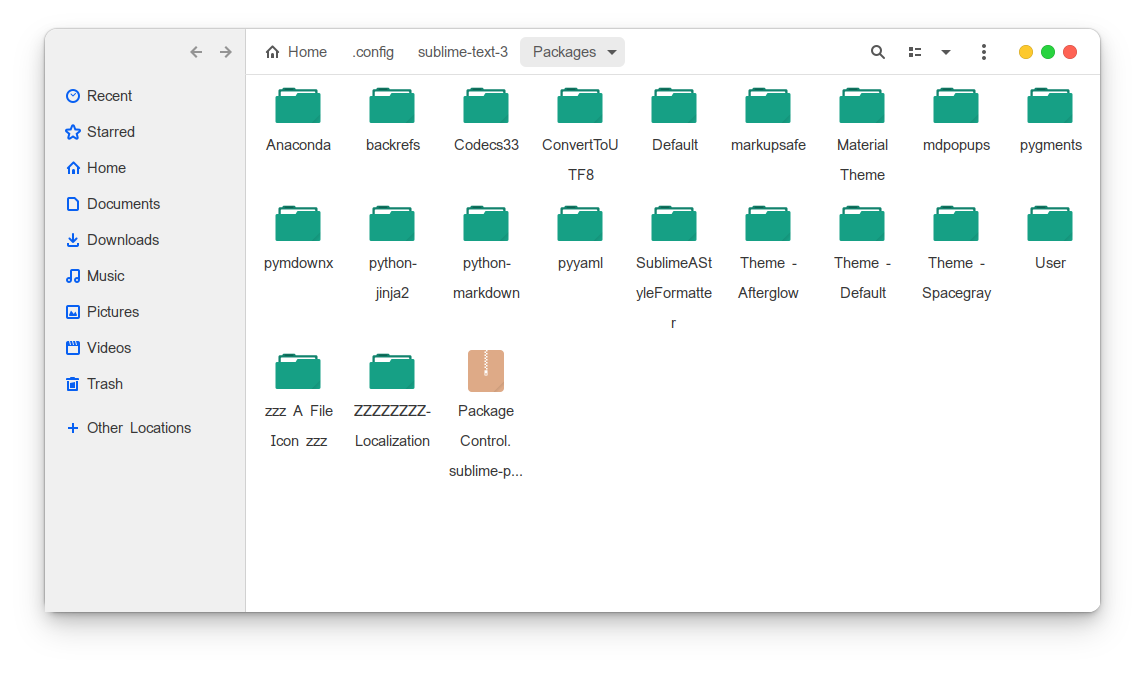Screen dimensions: 1145x673
Task: Go forward with the right arrow
Action: point(226,52)
